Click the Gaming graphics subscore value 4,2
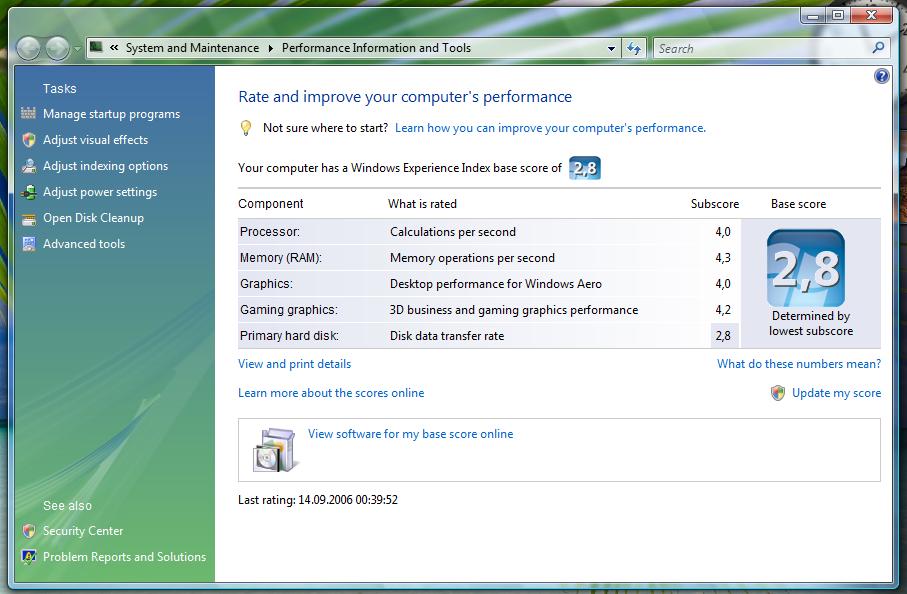The width and height of the screenshot is (907, 594). click(723, 310)
